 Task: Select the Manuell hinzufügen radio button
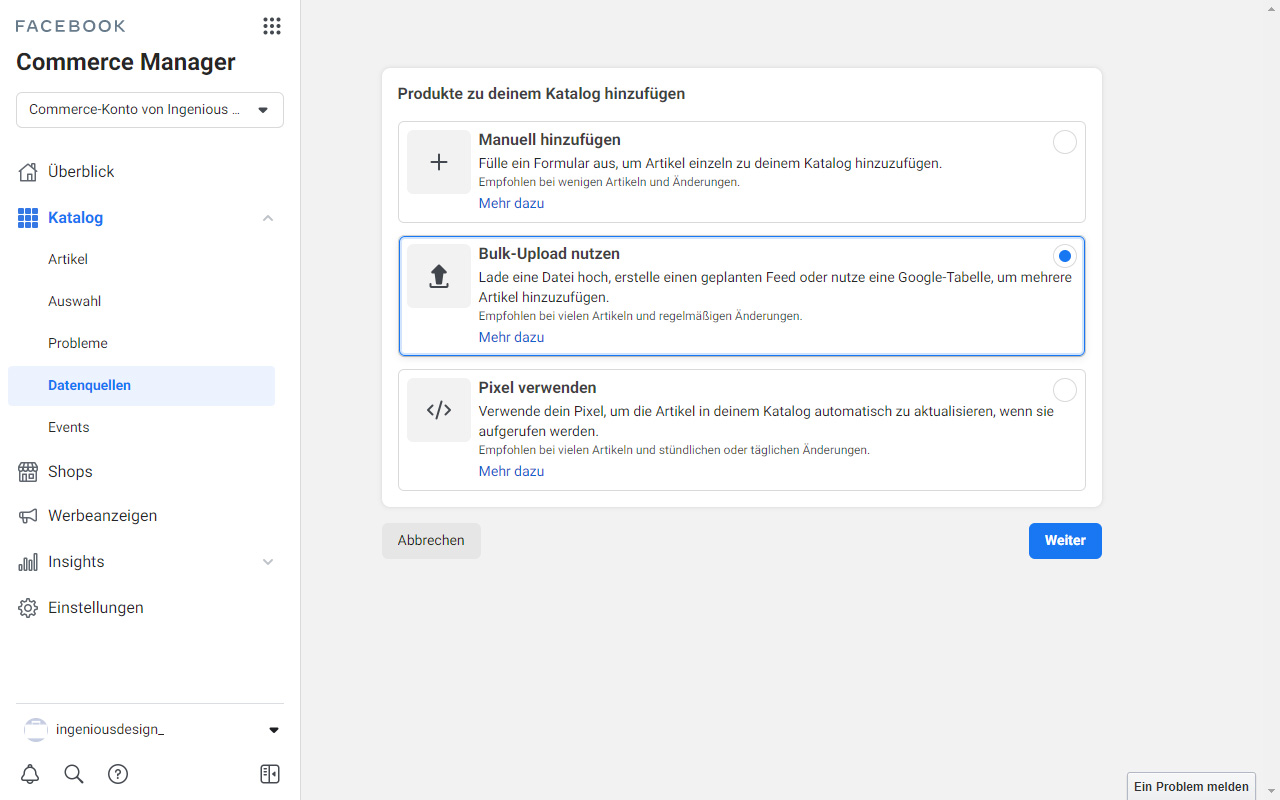(1065, 142)
